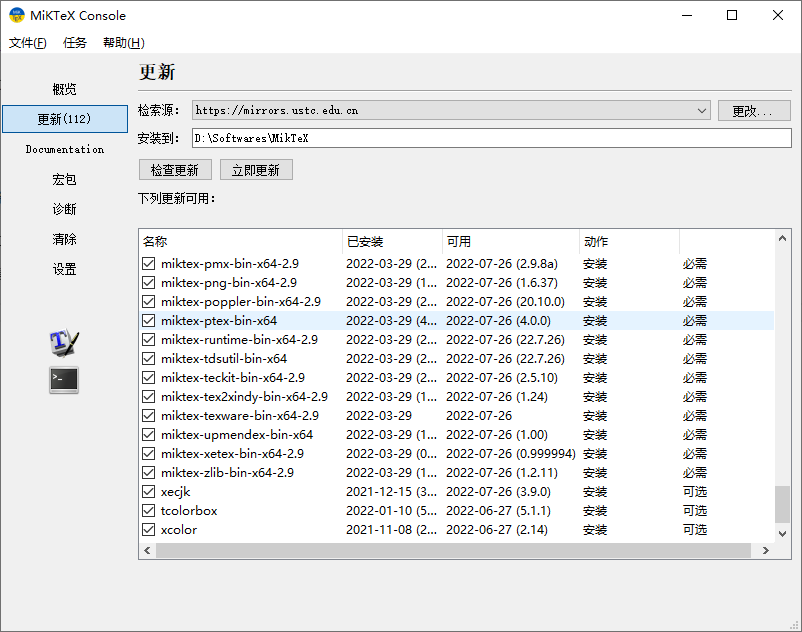Image resolution: width=802 pixels, height=632 pixels.
Task: Uncheck miktex-xetex-bin-x64-2.9 checkbox
Action: (x=148, y=454)
